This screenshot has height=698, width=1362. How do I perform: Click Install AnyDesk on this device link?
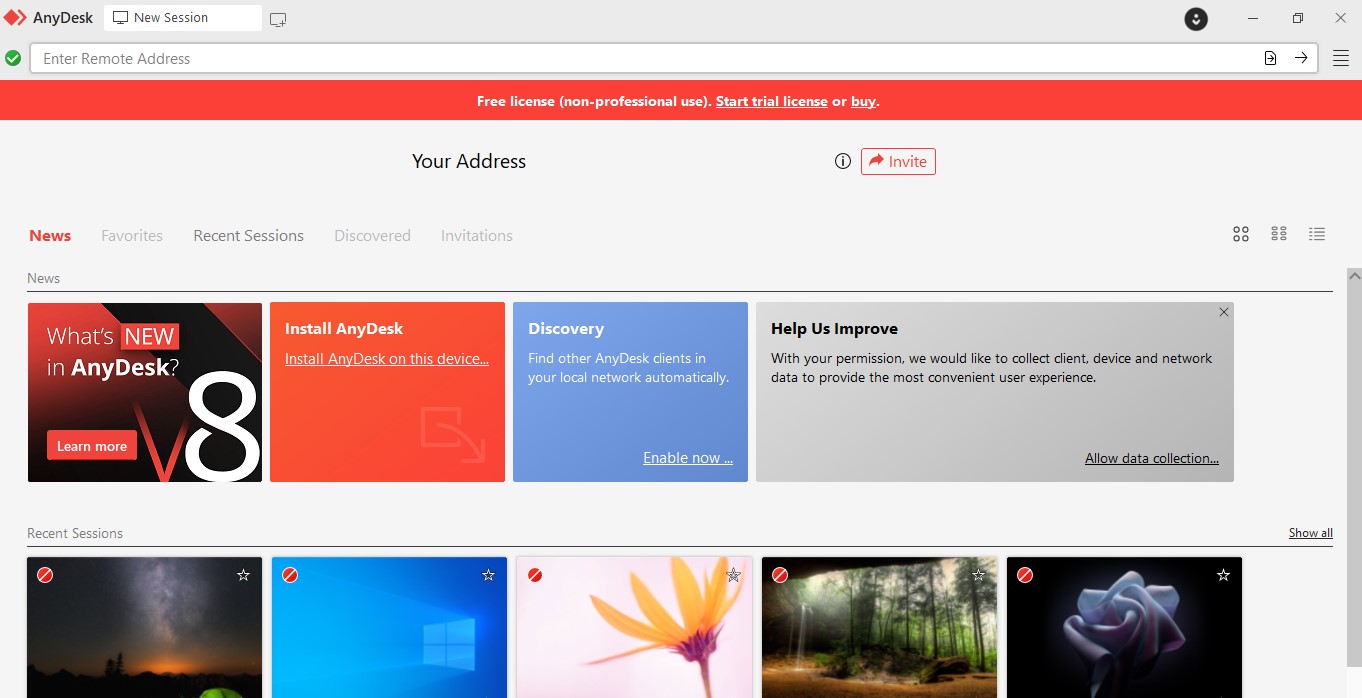click(x=387, y=359)
